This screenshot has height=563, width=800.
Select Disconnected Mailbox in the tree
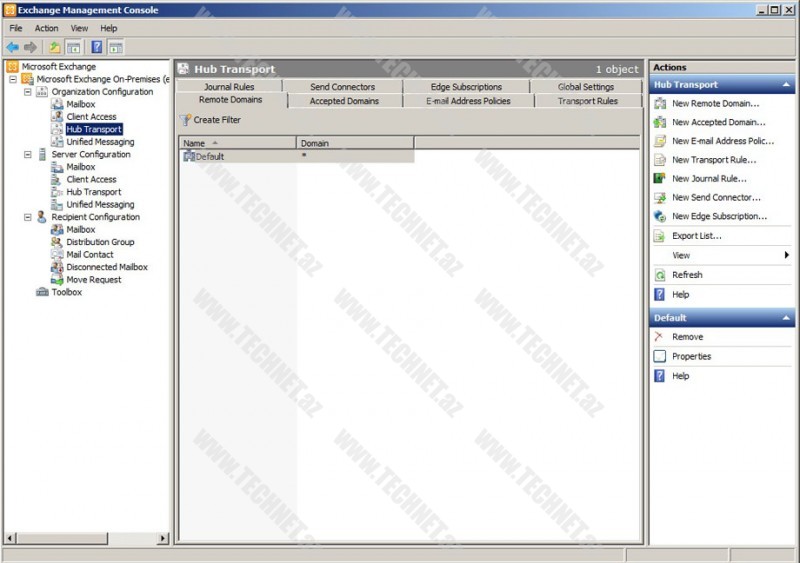pyautogui.click(x=107, y=267)
